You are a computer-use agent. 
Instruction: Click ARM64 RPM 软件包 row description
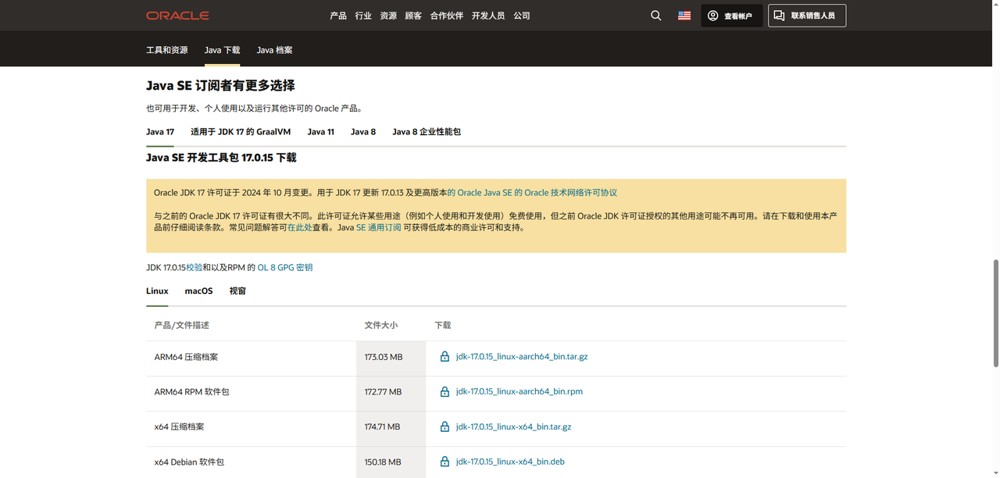pos(191,392)
